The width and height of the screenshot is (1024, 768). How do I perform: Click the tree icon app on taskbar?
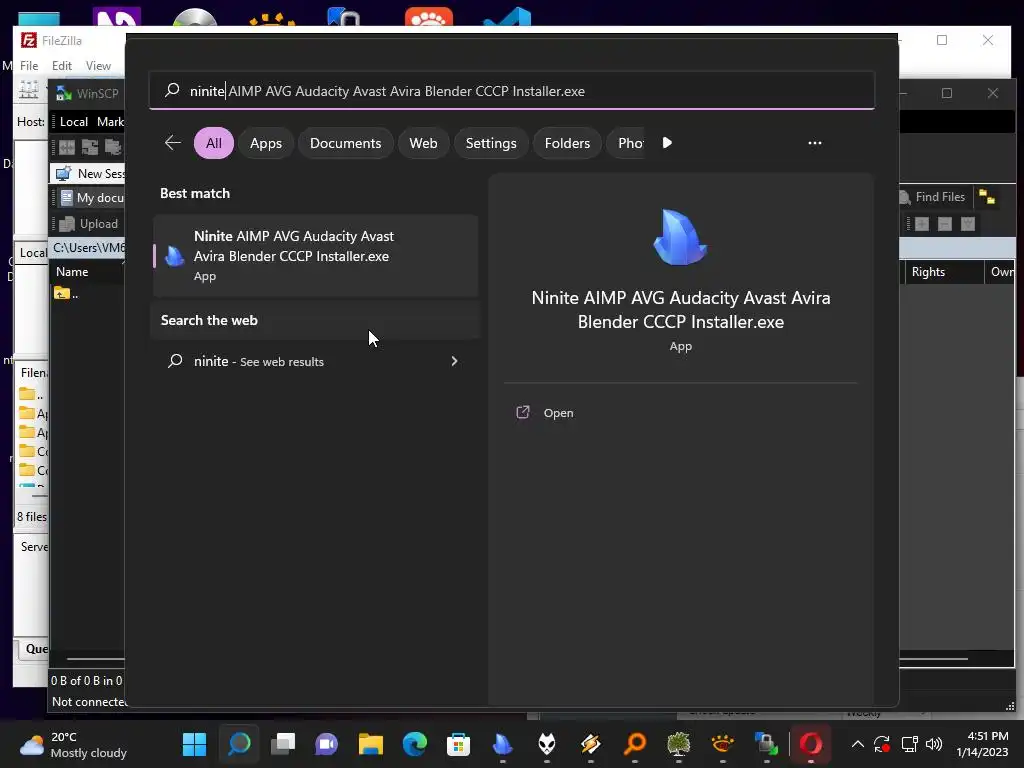[679, 744]
